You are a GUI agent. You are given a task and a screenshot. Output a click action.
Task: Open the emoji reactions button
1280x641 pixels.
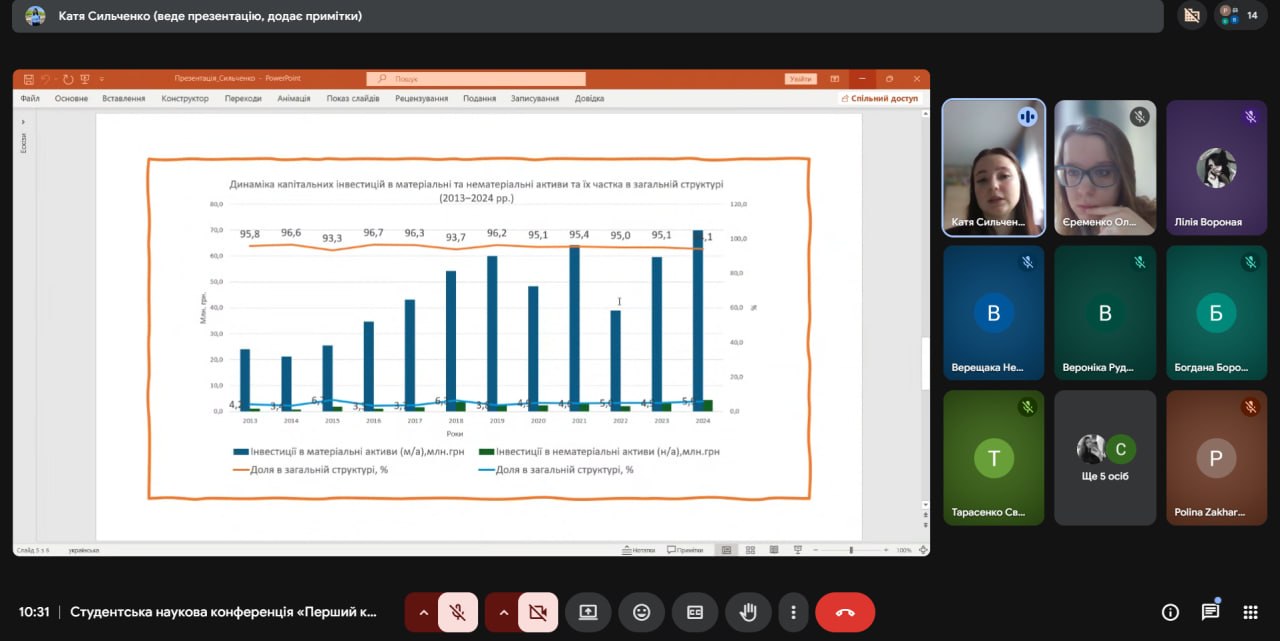pyautogui.click(x=641, y=612)
